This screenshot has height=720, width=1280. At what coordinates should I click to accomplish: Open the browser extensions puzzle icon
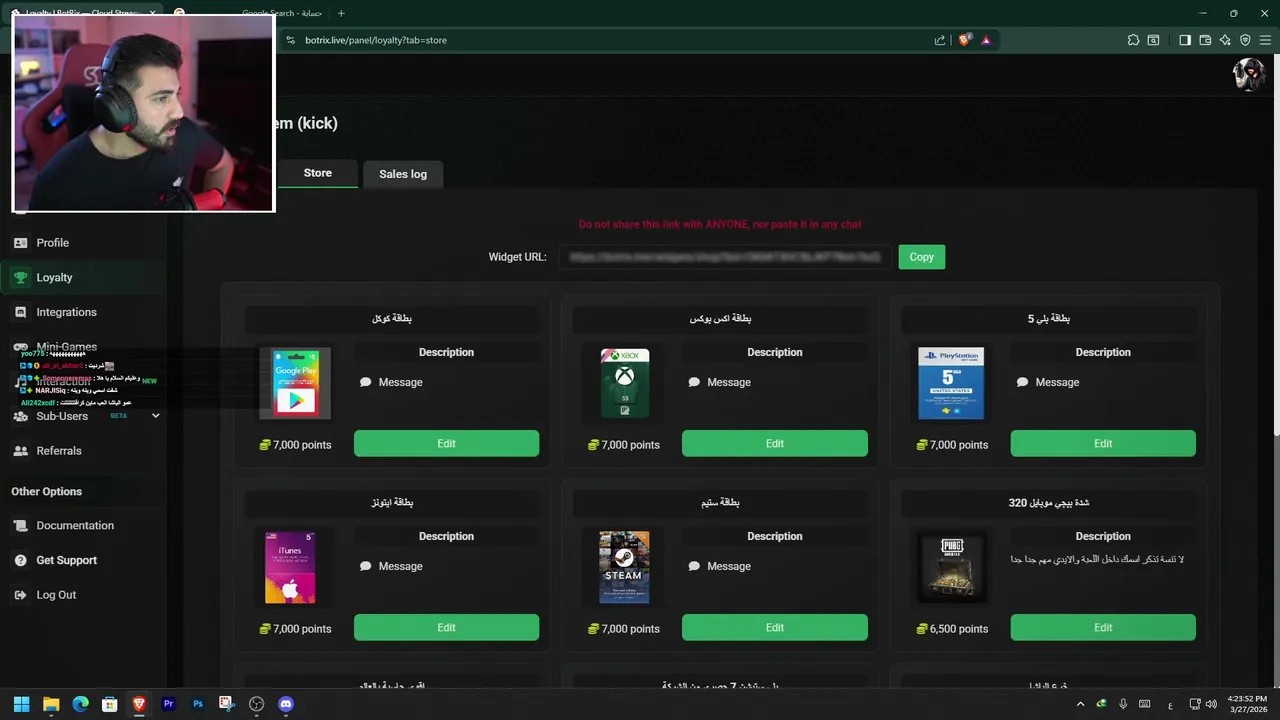pyautogui.click(x=1133, y=40)
